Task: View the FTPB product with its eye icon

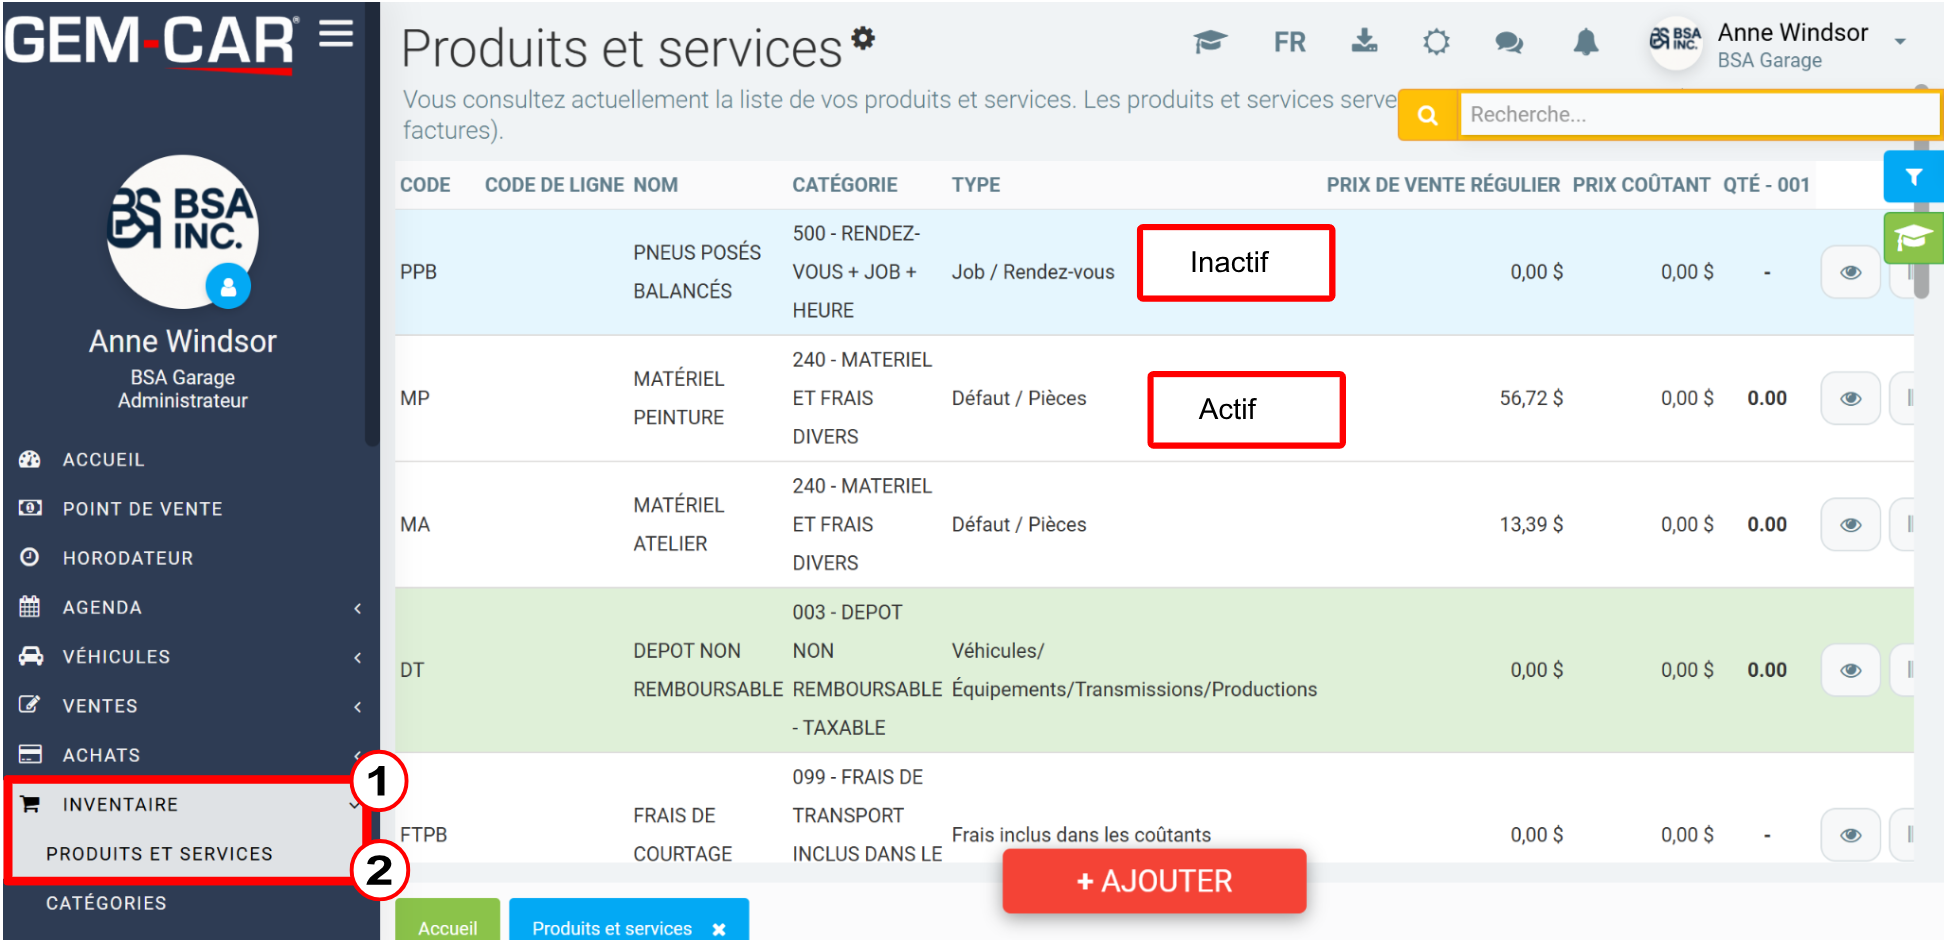Action: click(x=1850, y=835)
